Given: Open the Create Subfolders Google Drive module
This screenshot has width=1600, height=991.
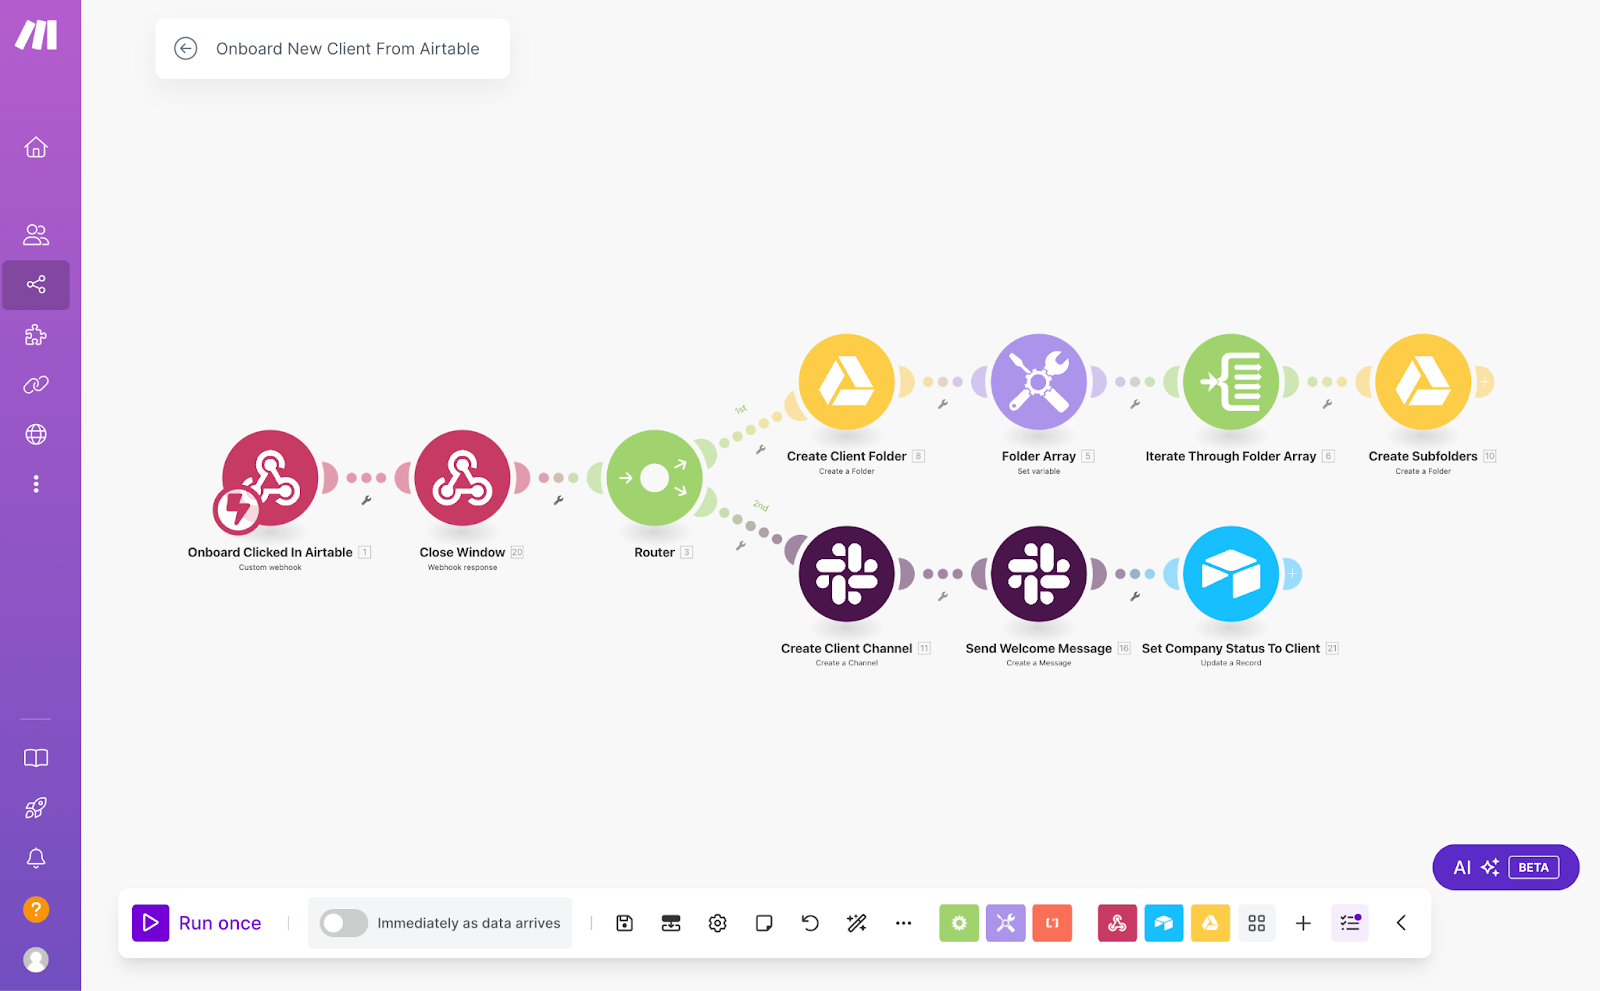Looking at the screenshot, I should (1423, 382).
